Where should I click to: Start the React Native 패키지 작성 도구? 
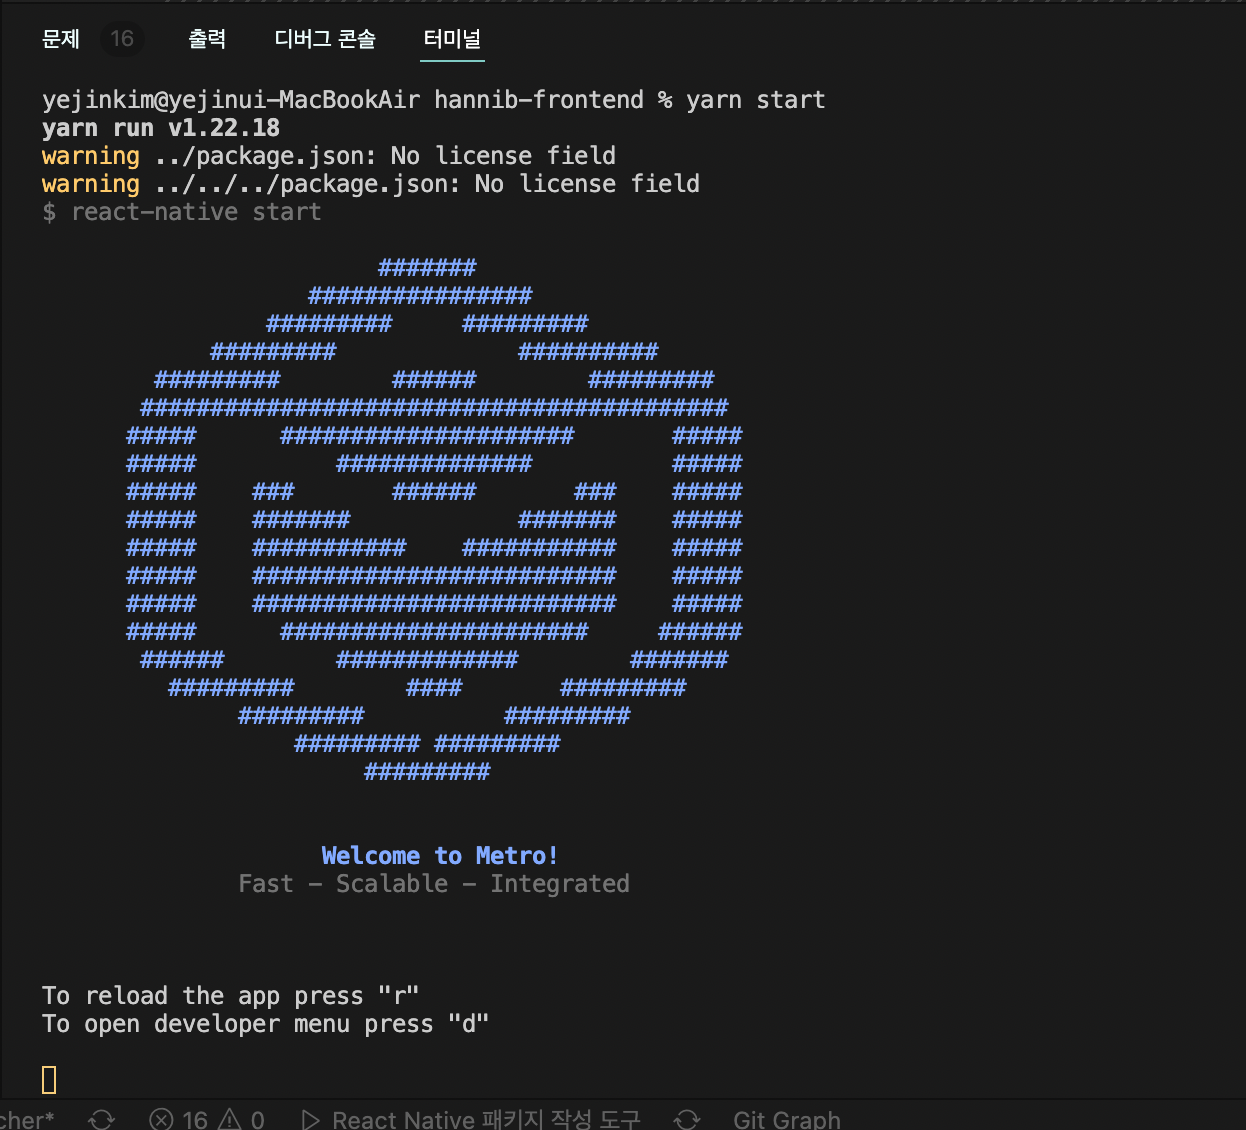click(471, 1119)
